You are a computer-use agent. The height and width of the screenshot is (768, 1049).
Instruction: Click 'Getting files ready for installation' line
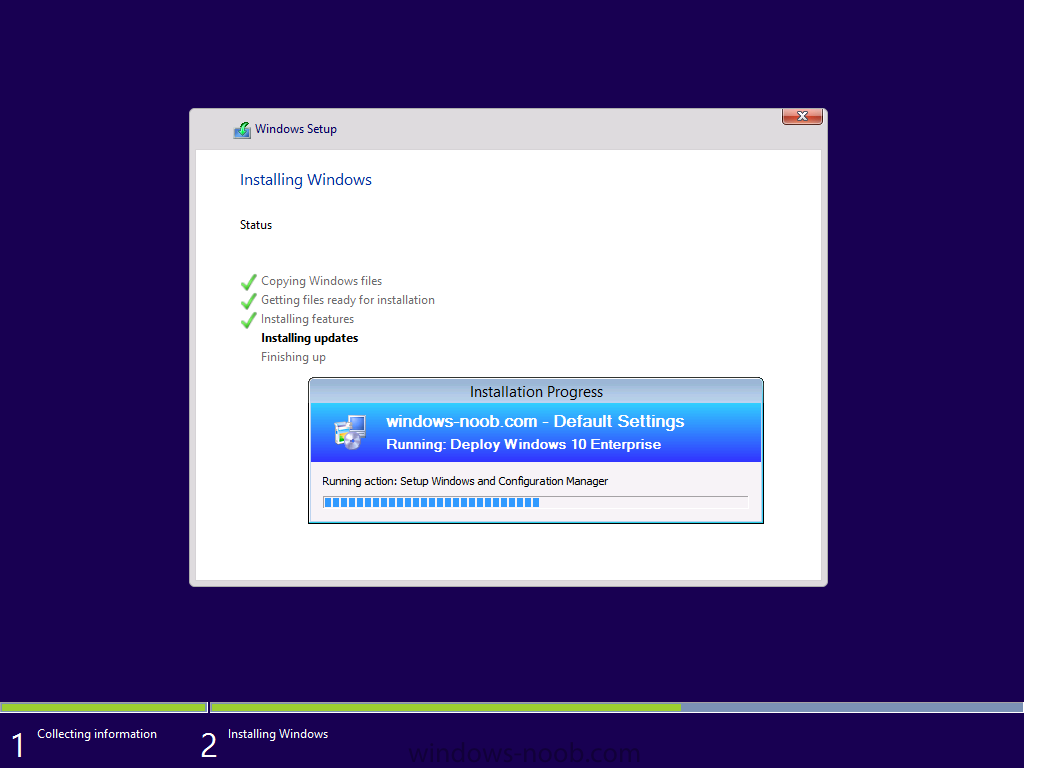[x=348, y=300]
